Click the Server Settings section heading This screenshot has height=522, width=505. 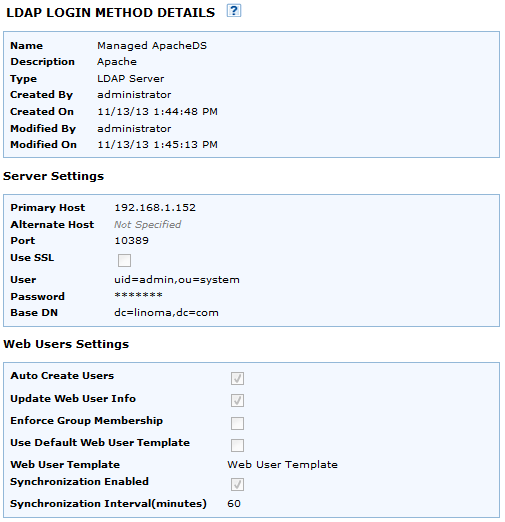pos(53,176)
